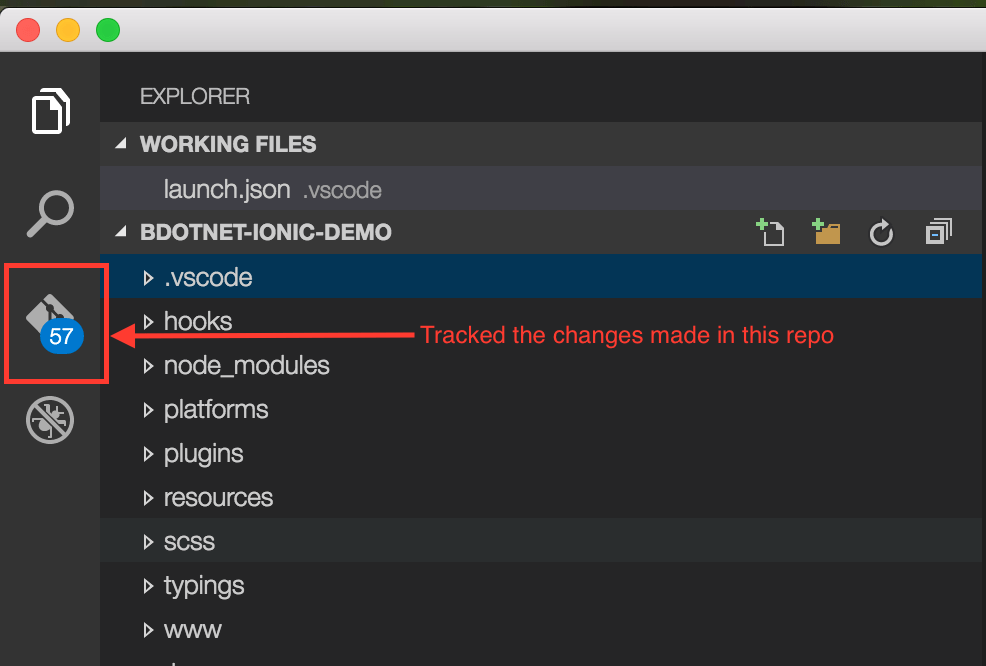Viewport: 986px width, 666px height.
Task: Expand the node_modules folder
Action: pos(246,365)
